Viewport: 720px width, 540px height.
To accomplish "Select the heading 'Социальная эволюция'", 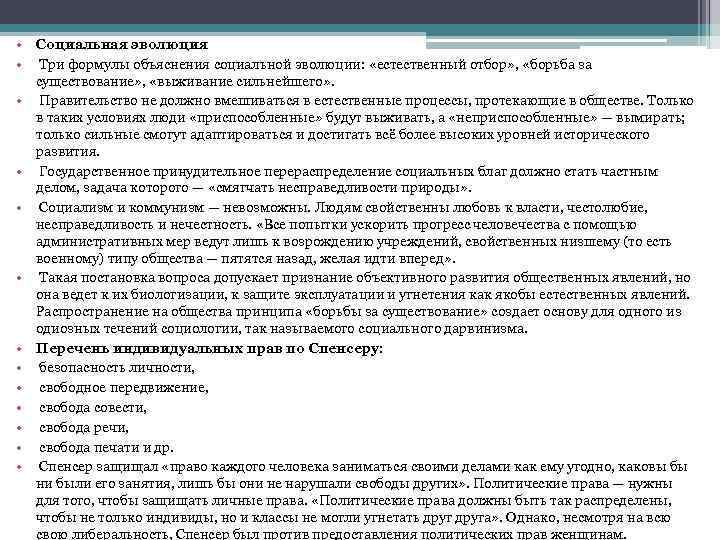I will [x=122, y=45].
